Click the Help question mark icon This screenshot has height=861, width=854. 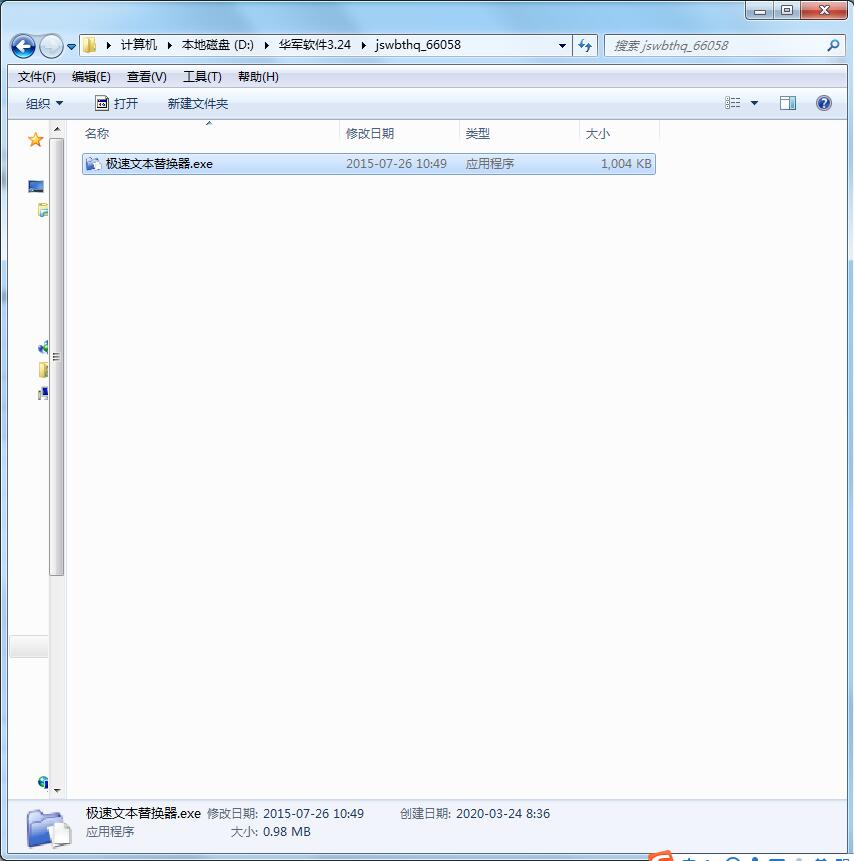coord(823,102)
